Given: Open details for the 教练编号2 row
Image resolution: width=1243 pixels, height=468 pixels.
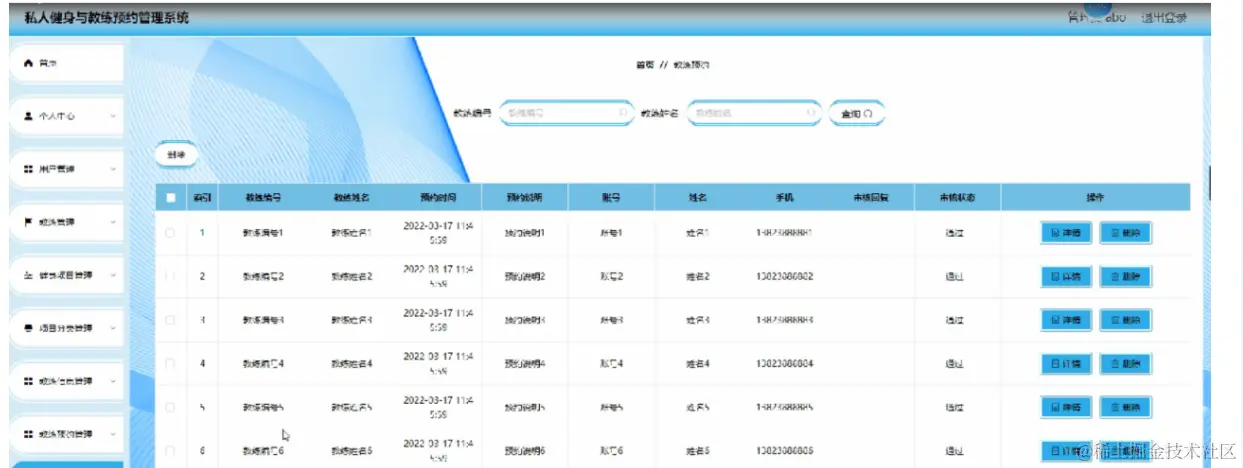Looking at the screenshot, I should tap(1065, 276).
